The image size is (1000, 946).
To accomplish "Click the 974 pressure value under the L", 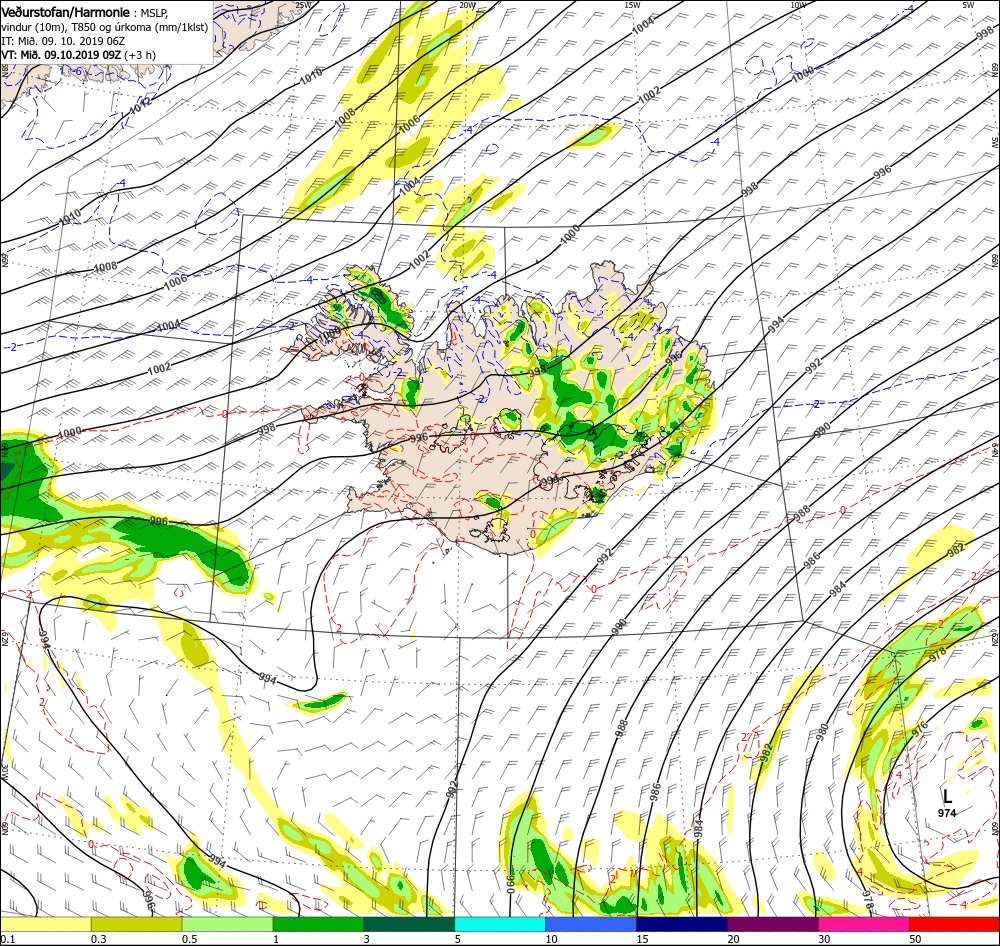I will tap(947, 813).
